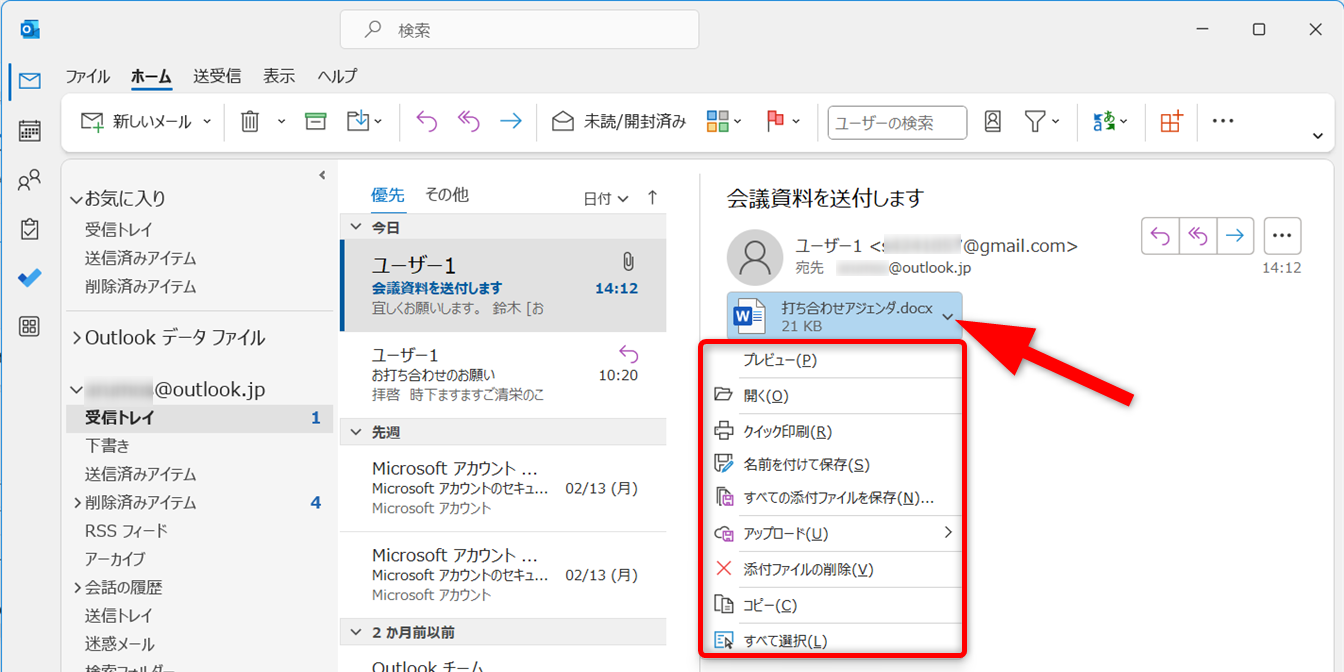Click the 新しいメール button

(137, 121)
